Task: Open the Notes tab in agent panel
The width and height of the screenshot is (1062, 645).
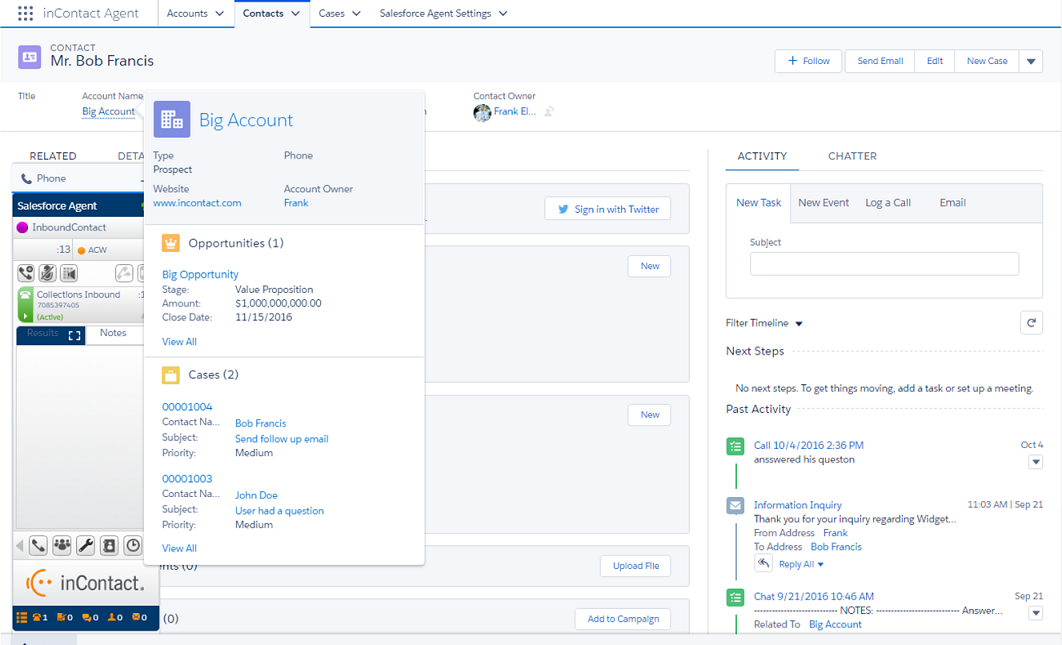Action: pos(113,333)
